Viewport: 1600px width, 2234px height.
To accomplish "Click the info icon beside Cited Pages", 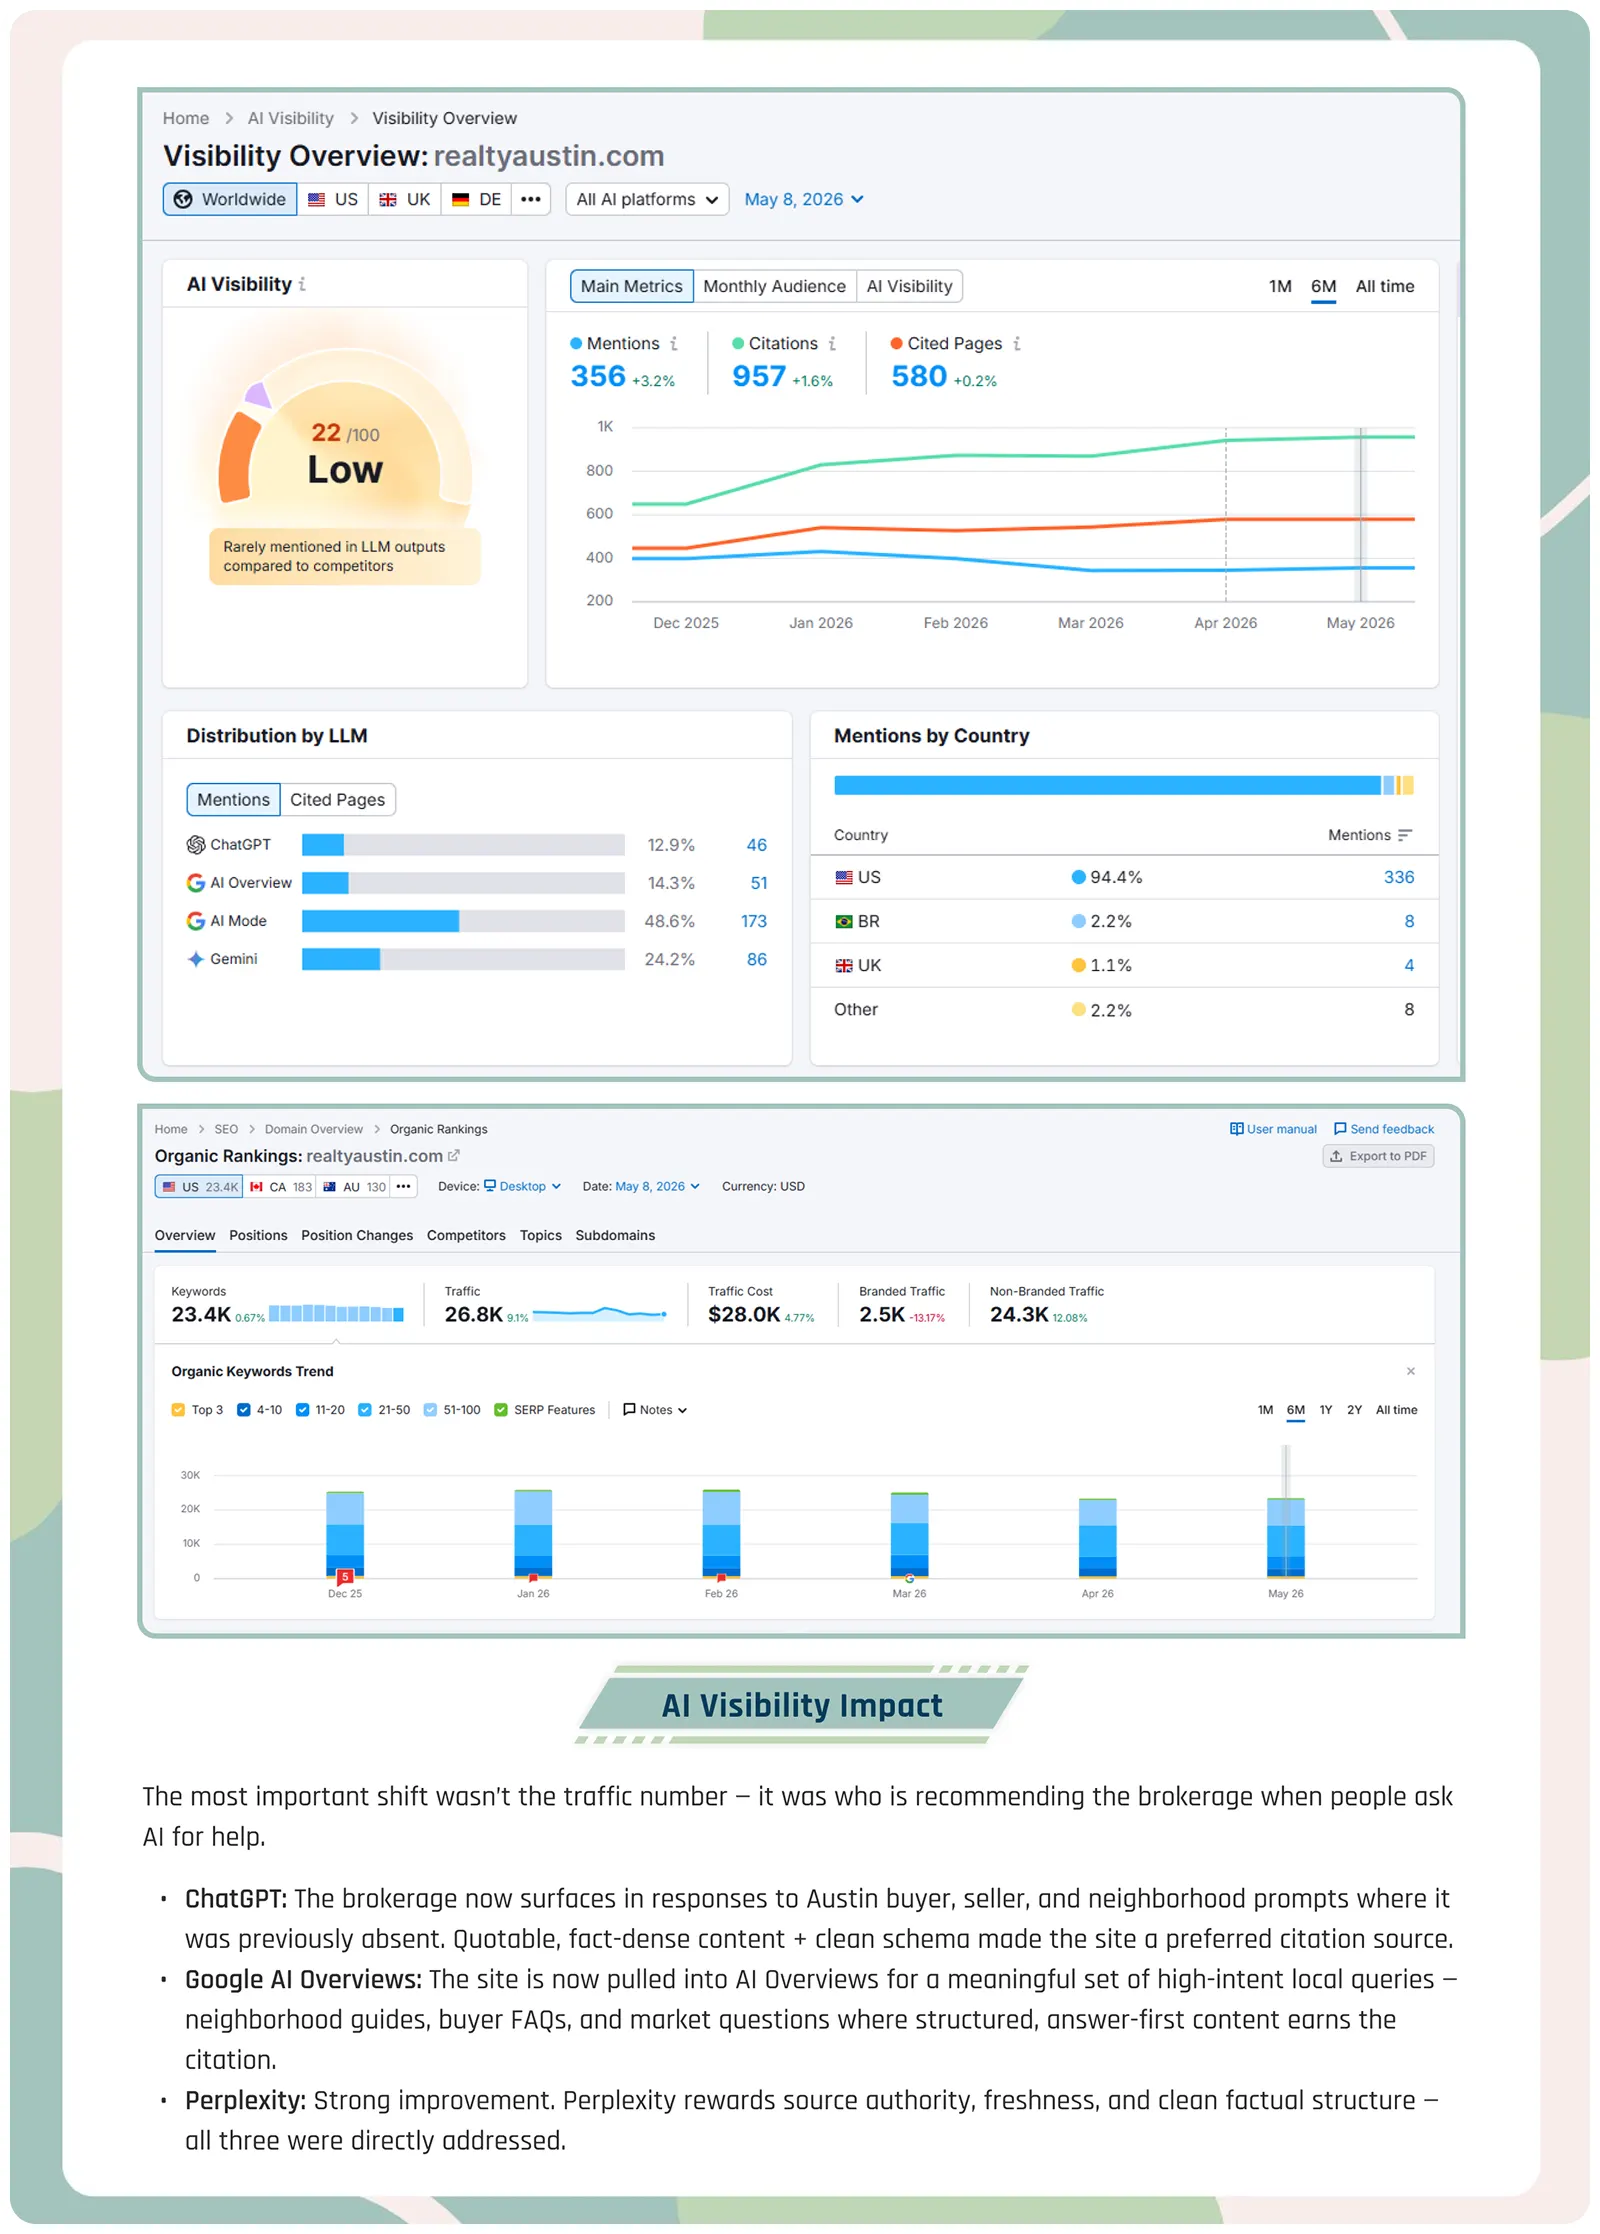I will pos(1017,343).
